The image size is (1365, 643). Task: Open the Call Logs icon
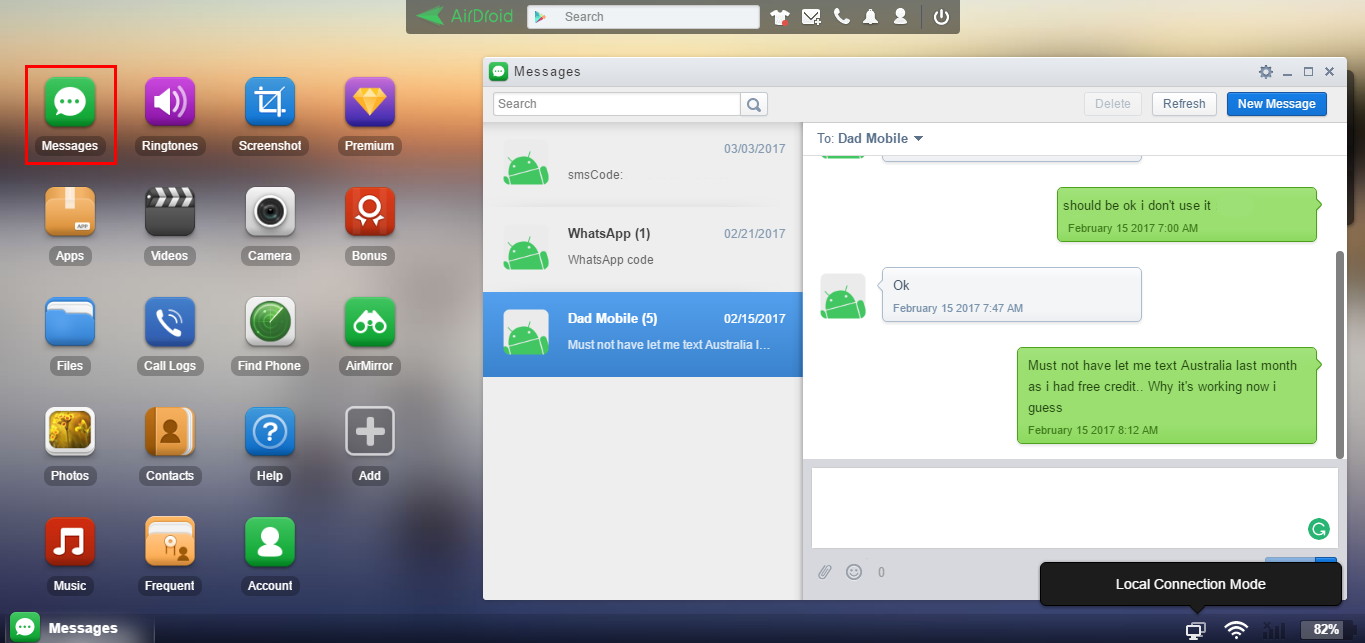(170, 322)
